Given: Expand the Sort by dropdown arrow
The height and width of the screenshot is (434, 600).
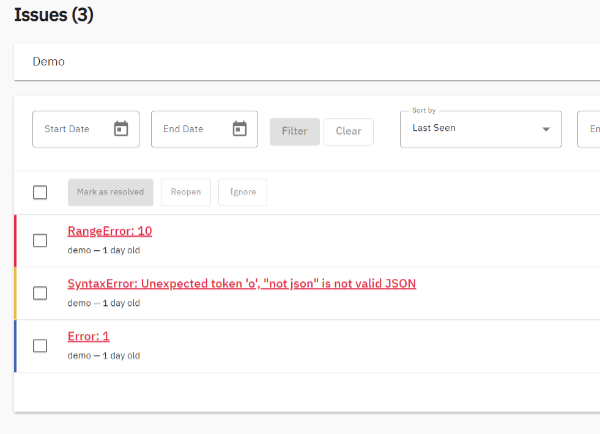Looking at the screenshot, I should click(546, 129).
